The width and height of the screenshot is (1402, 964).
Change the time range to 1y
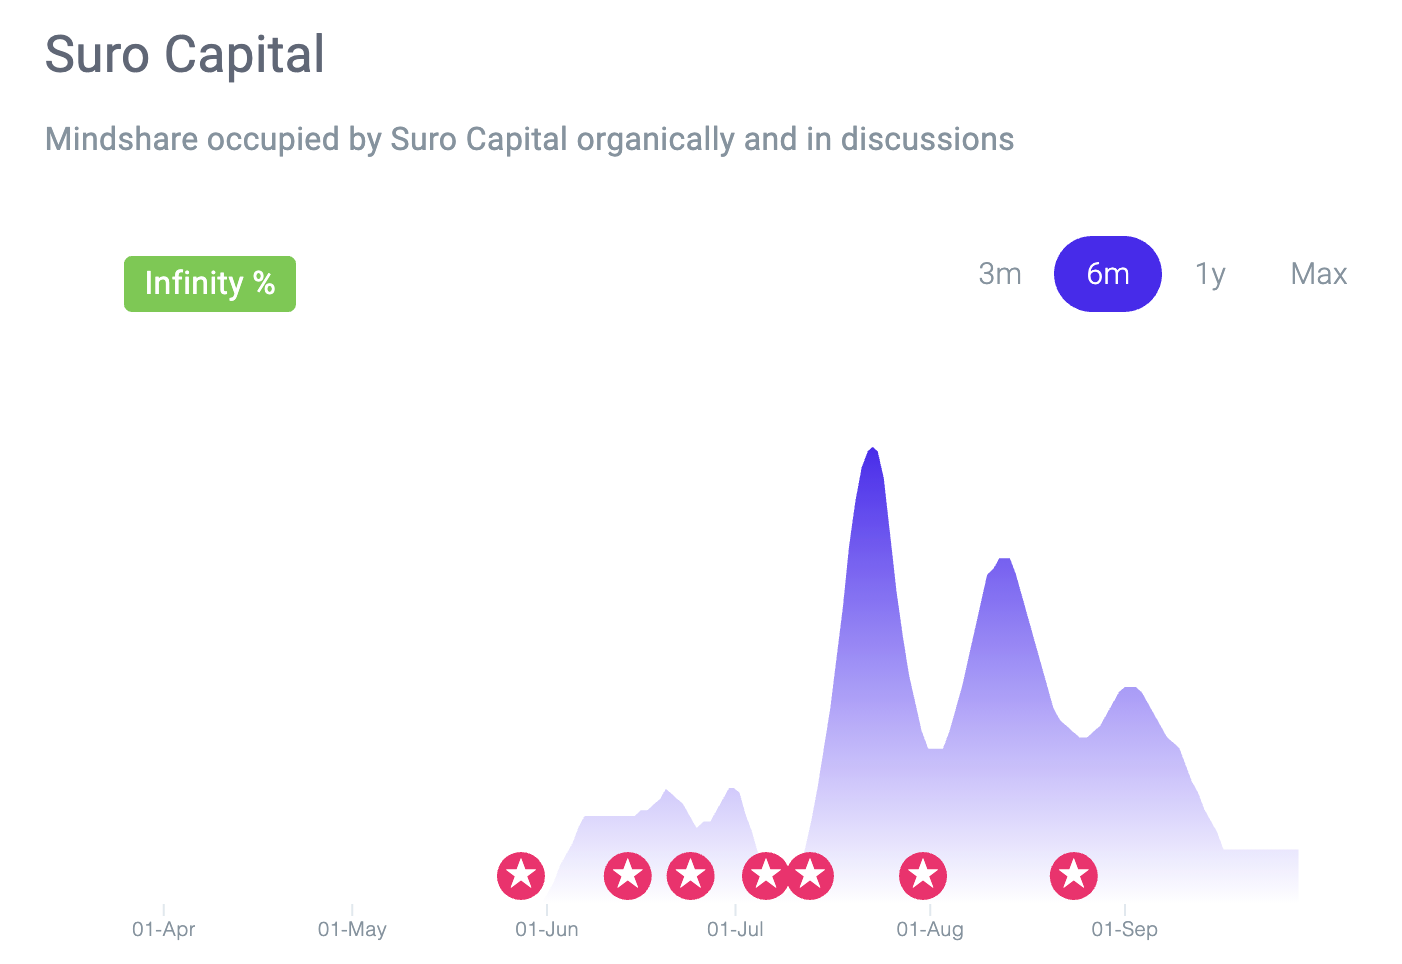pyautogui.click(x=1211, y=274)
